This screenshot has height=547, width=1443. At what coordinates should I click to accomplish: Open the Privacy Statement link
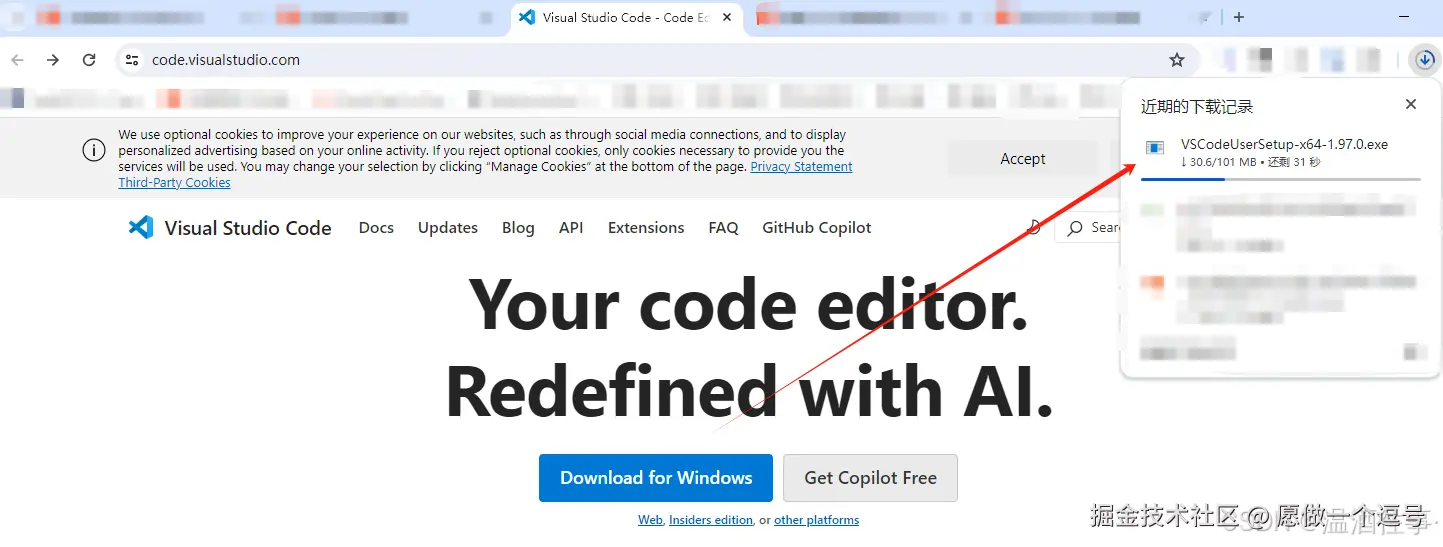point(801,167)
